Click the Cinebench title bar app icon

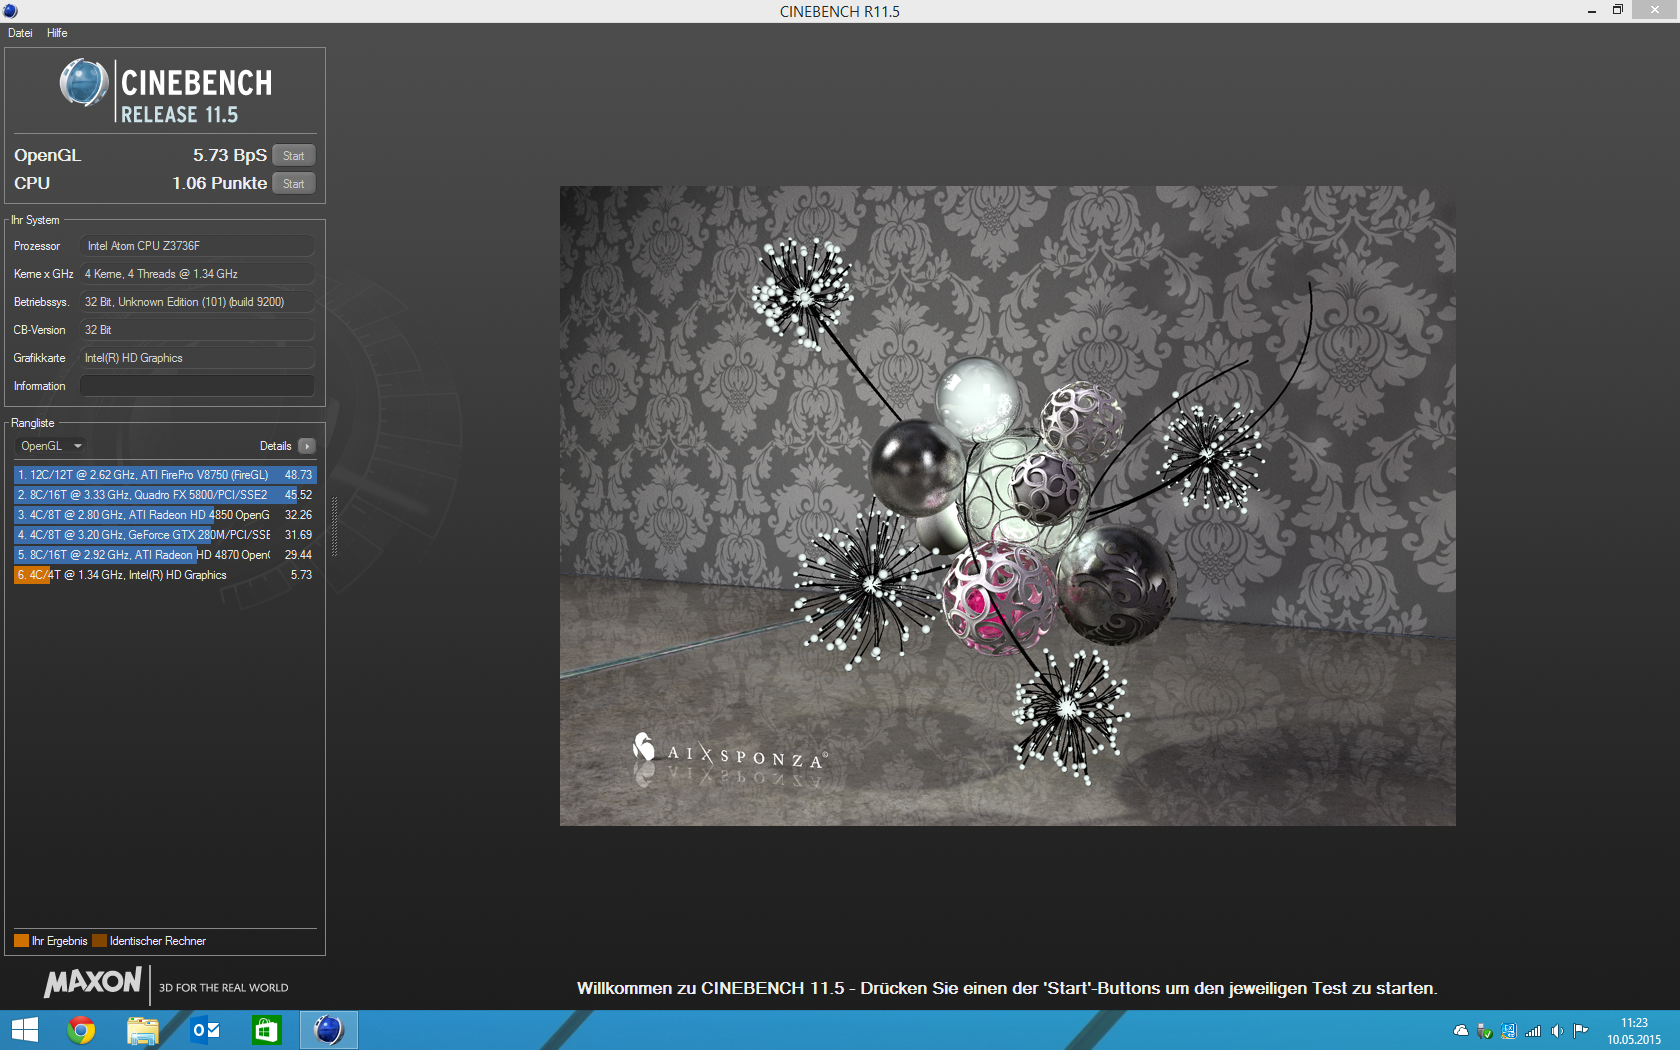pos(10,11)
